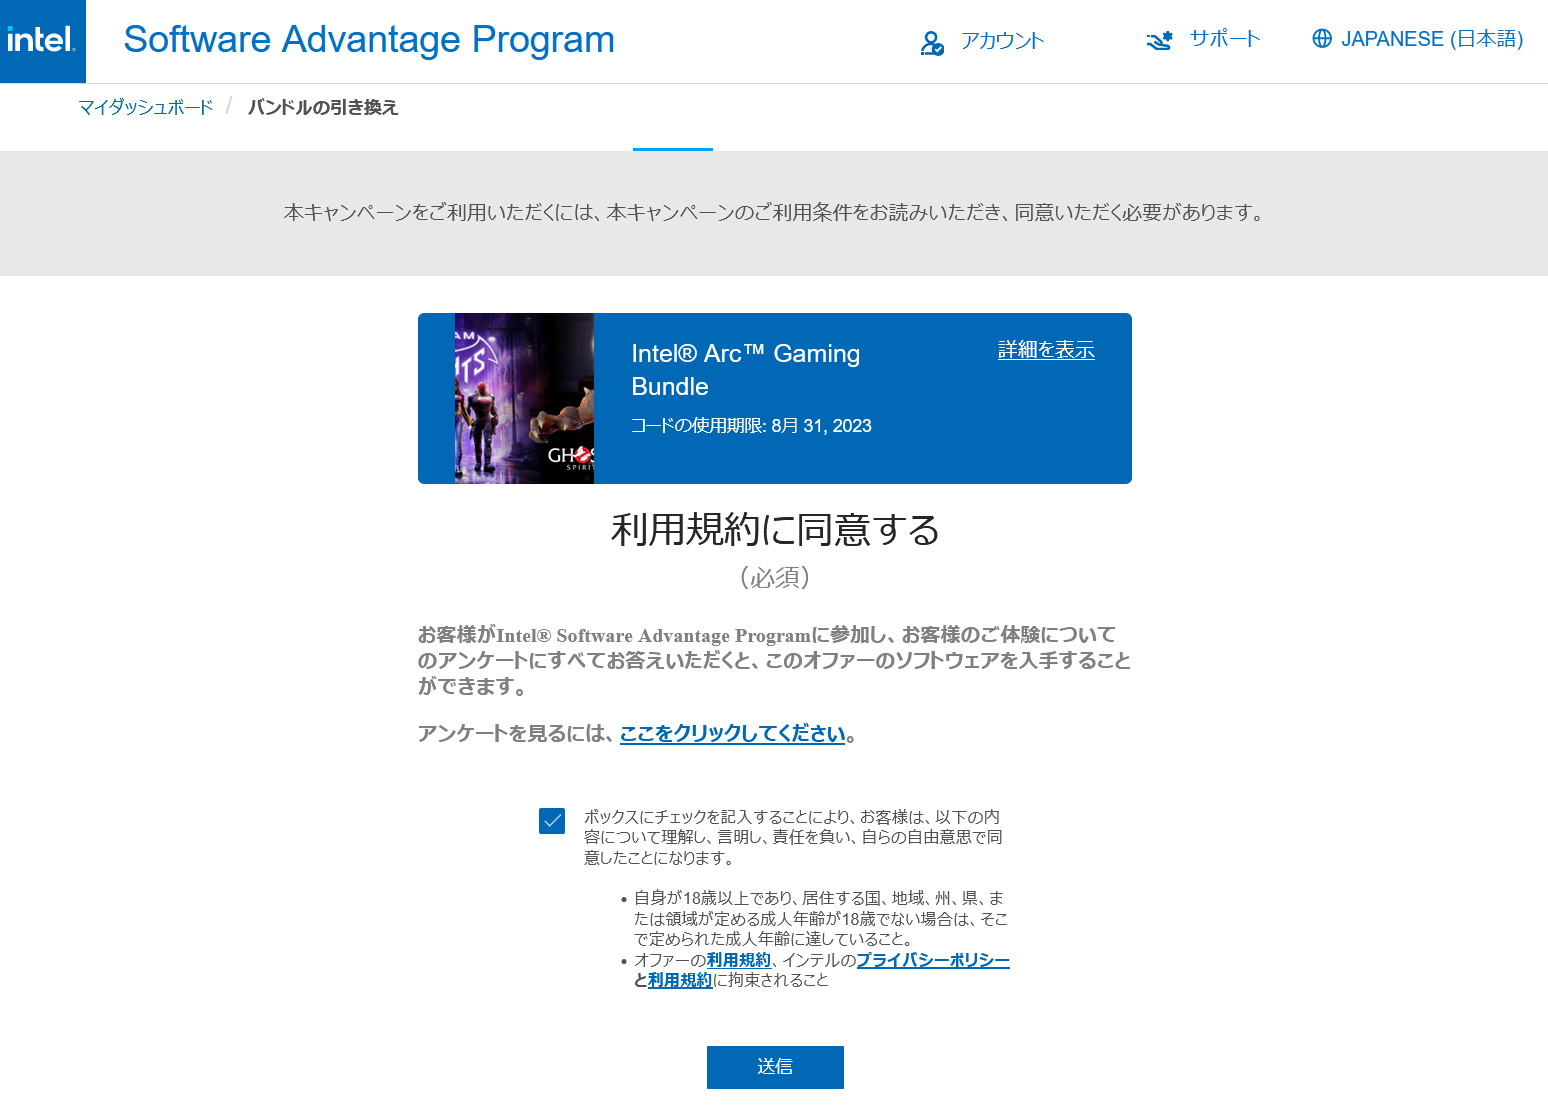Click the Arc Gaming Bundle thumbnail image

pos(524,398)
